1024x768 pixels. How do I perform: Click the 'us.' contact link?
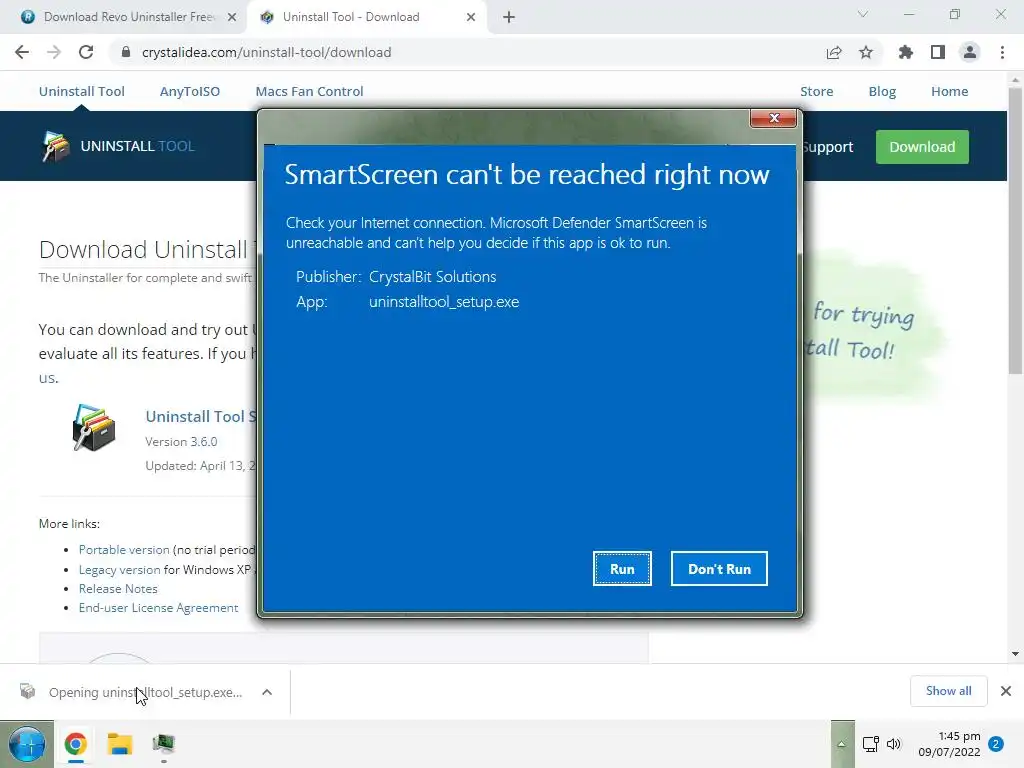coord(48,377)
